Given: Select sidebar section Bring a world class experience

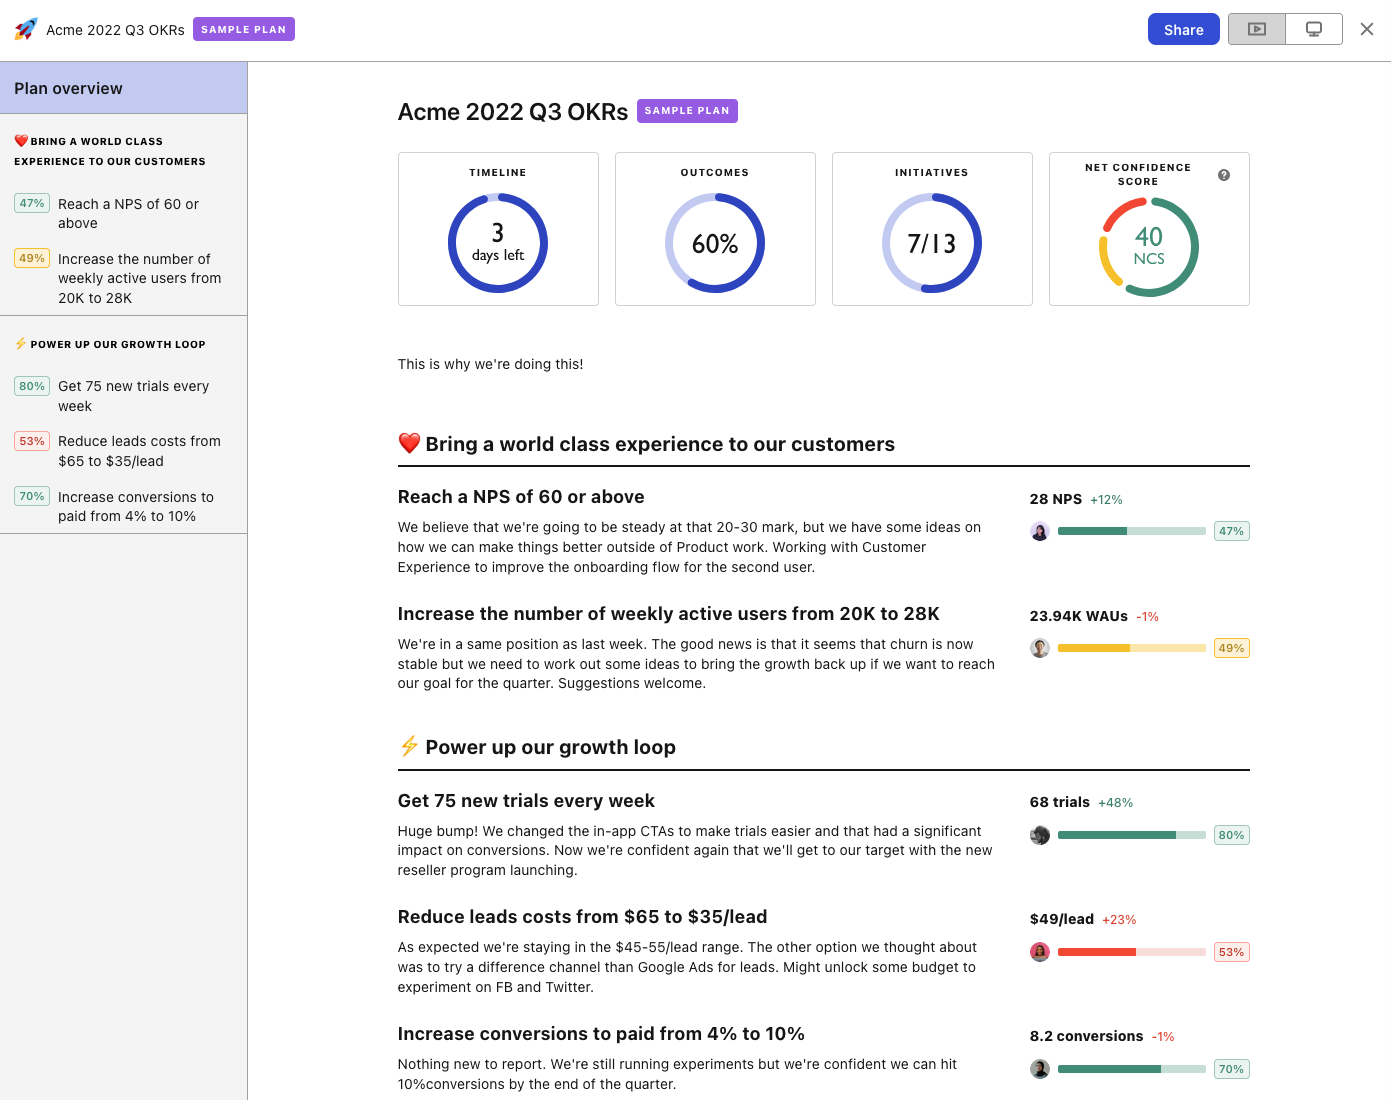Looking at the screenshot, I should click(110, 151).
